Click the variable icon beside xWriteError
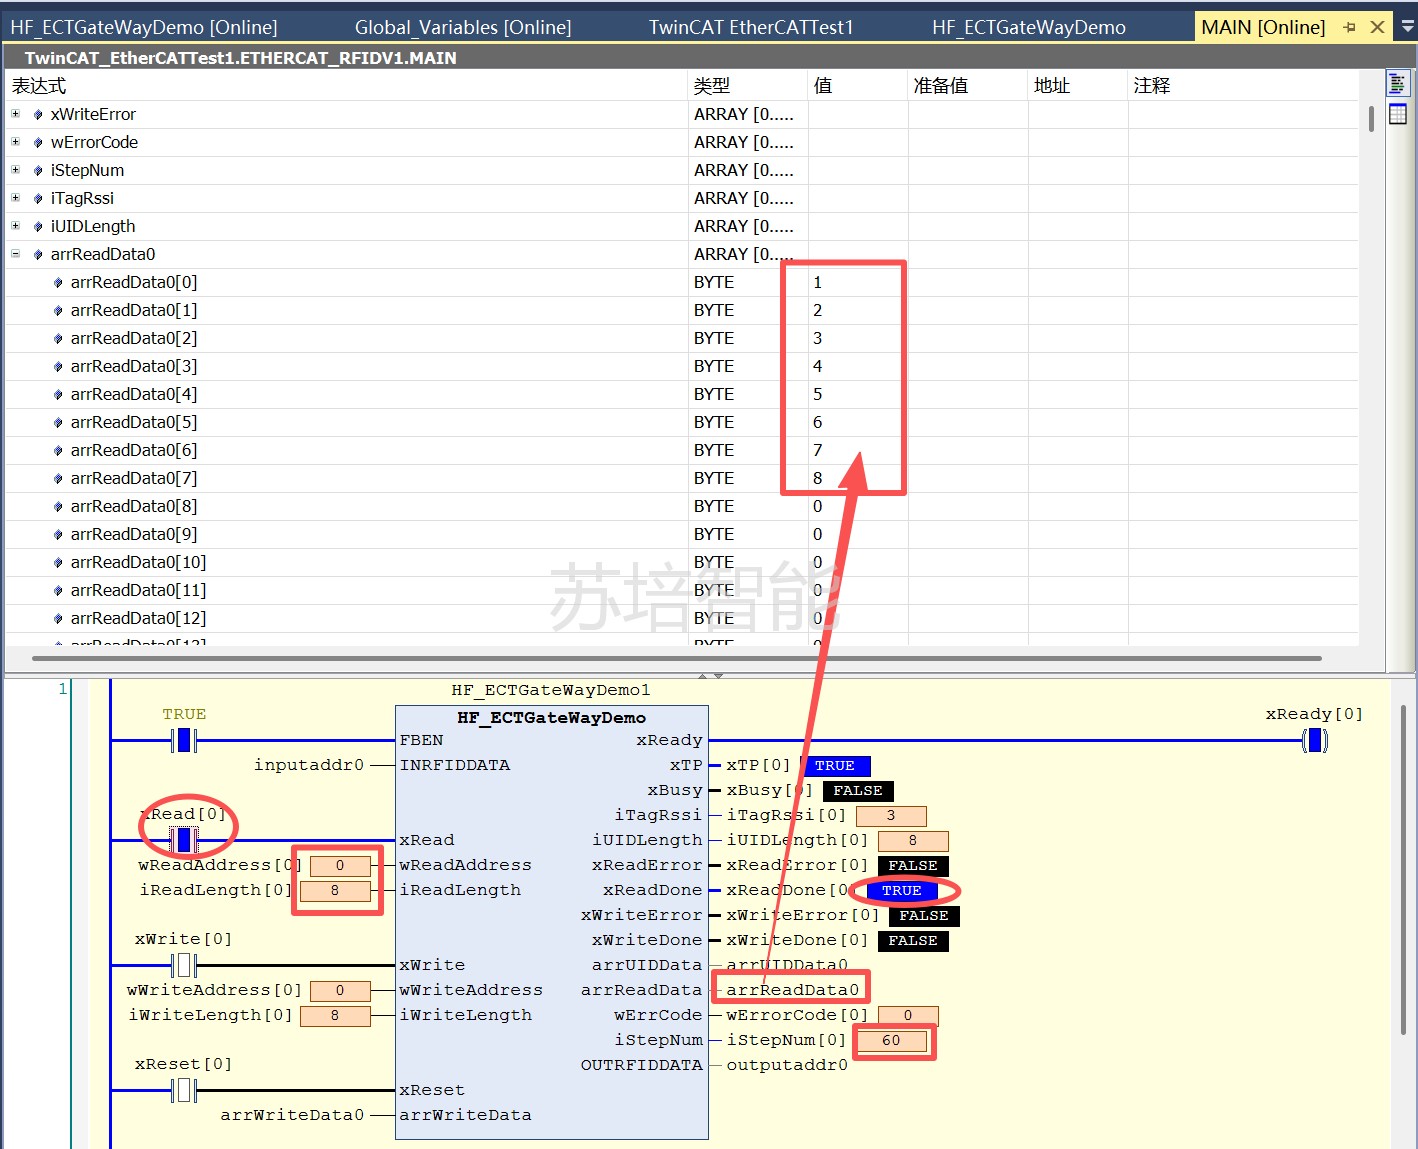 tap(38, 115)
